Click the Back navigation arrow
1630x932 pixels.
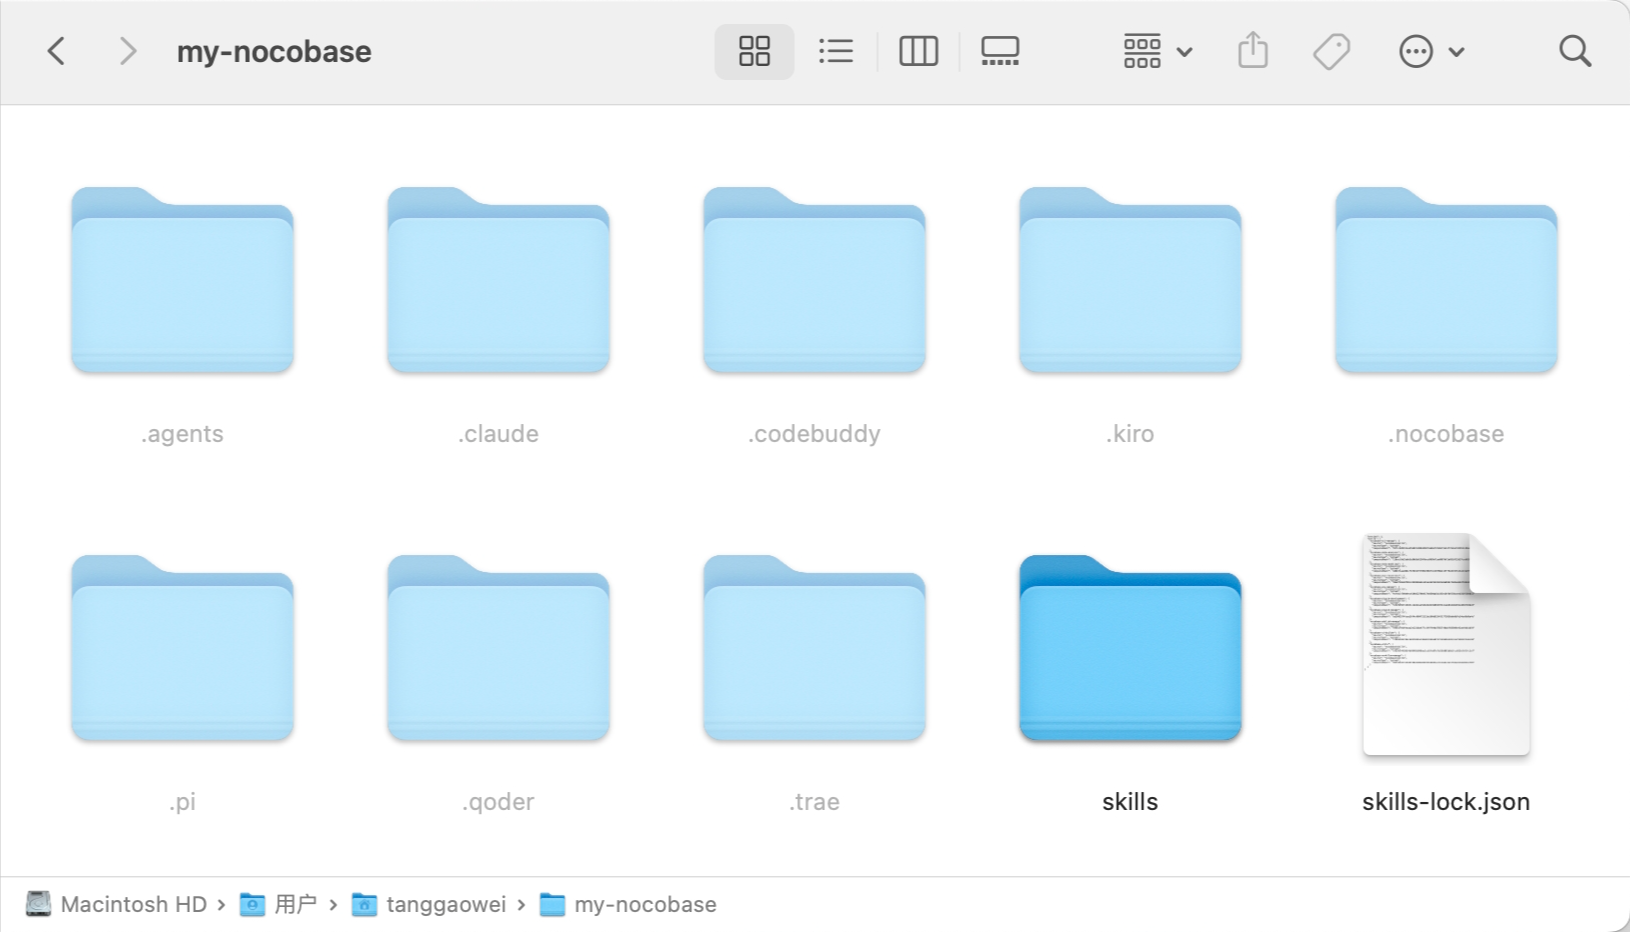click(x=57, y=51)
